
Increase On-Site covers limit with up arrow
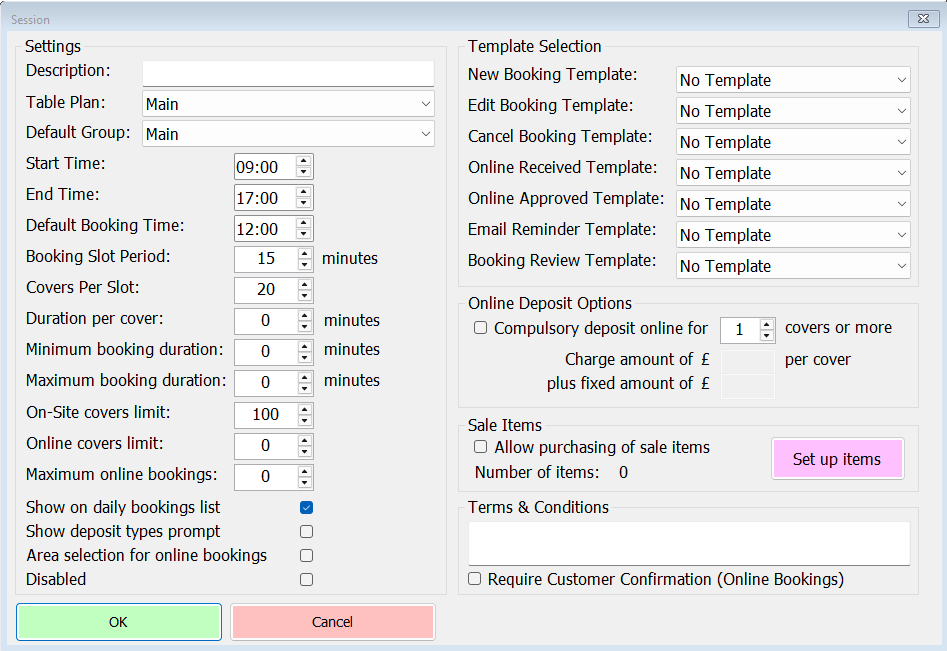coord(305,408)
